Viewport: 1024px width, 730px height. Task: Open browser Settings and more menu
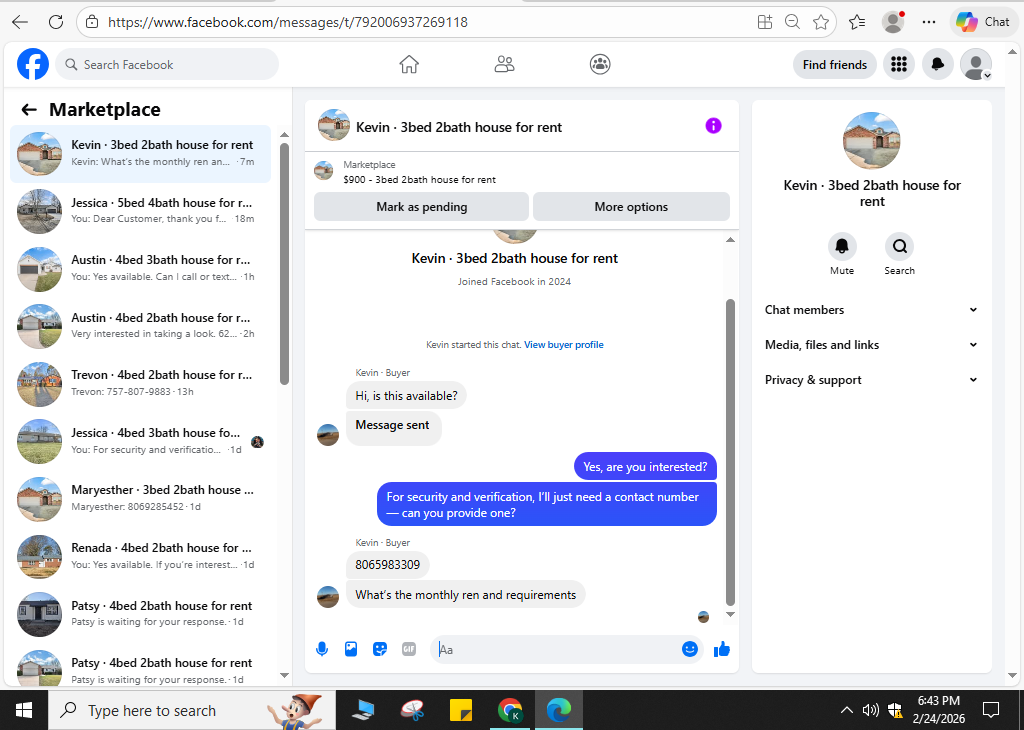coord(929,22)
